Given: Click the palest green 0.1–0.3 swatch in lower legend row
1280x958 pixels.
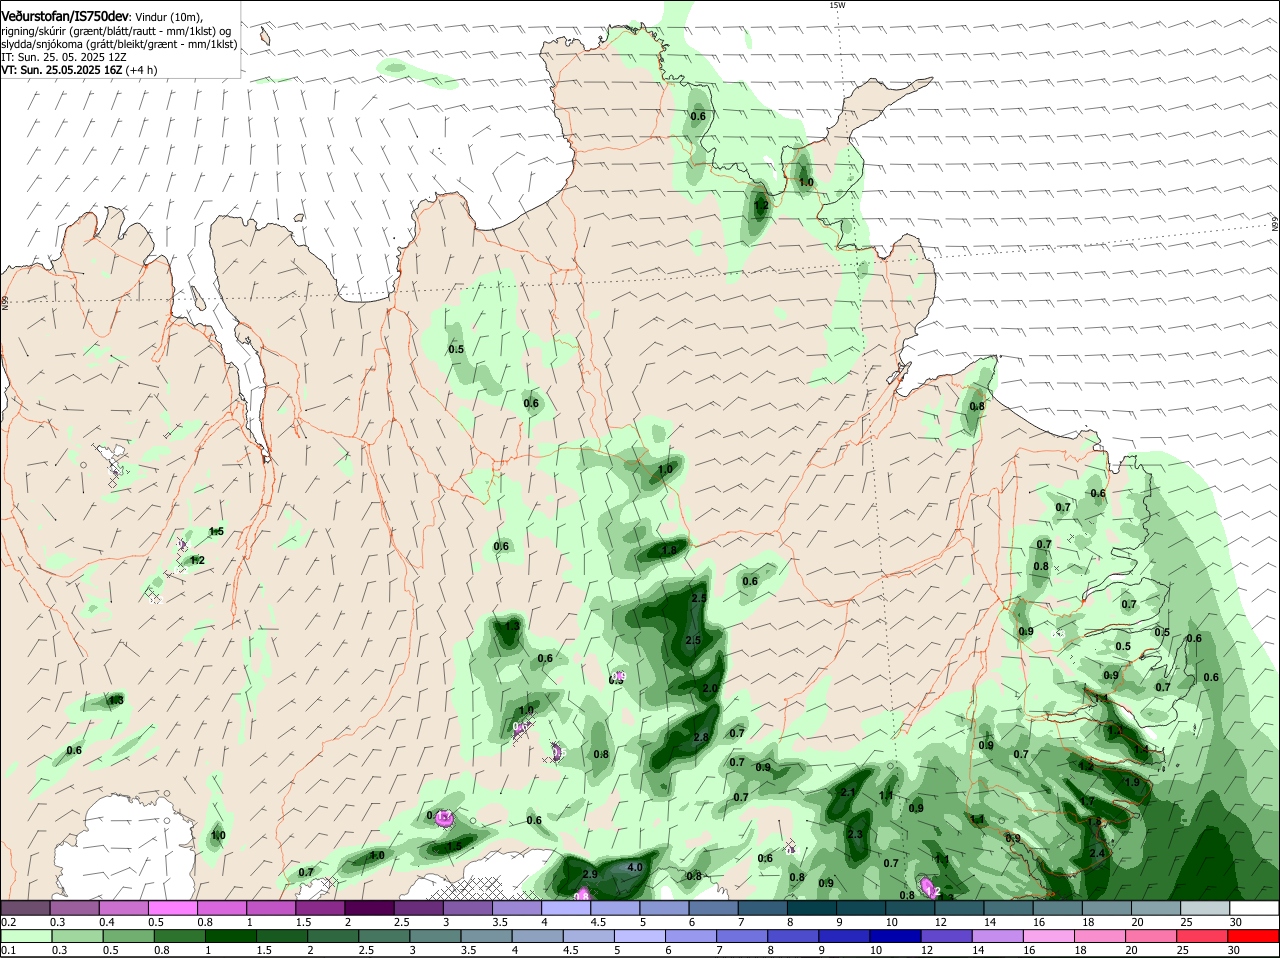Looking at the screenshot, I should tap(27, 936).
